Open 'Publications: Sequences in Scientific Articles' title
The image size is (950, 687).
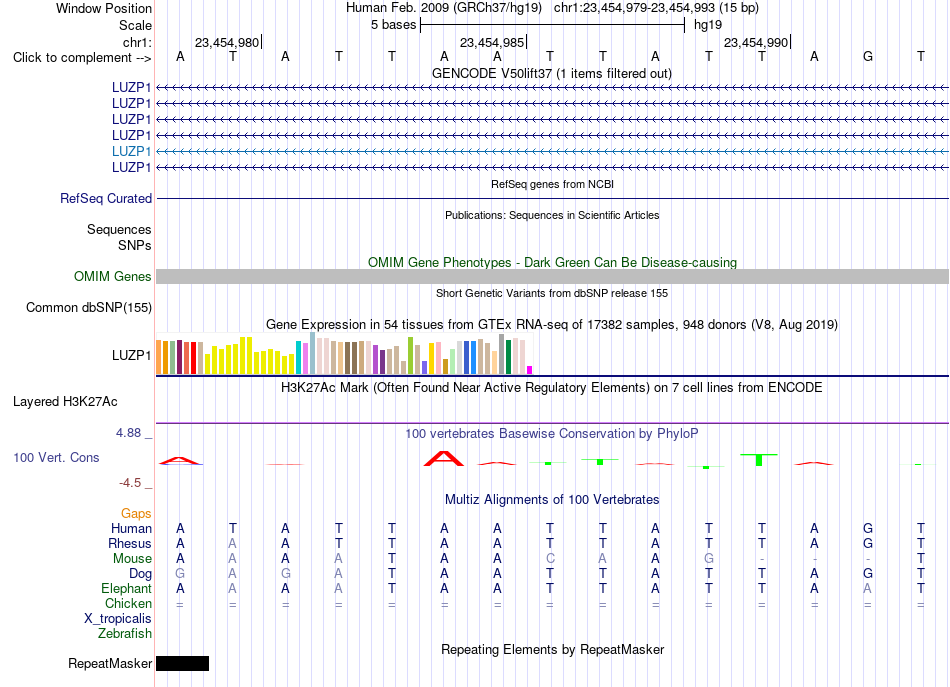pyautogui.click(x=552, y=215)
